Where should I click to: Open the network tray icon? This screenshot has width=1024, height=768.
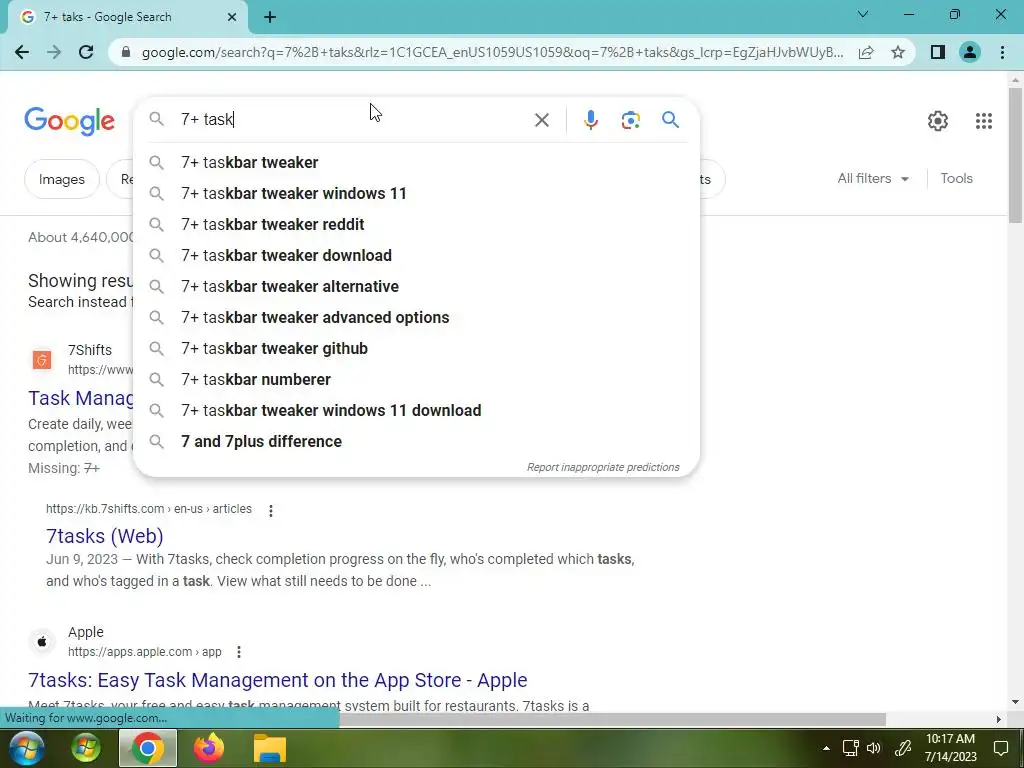point(850,748)
